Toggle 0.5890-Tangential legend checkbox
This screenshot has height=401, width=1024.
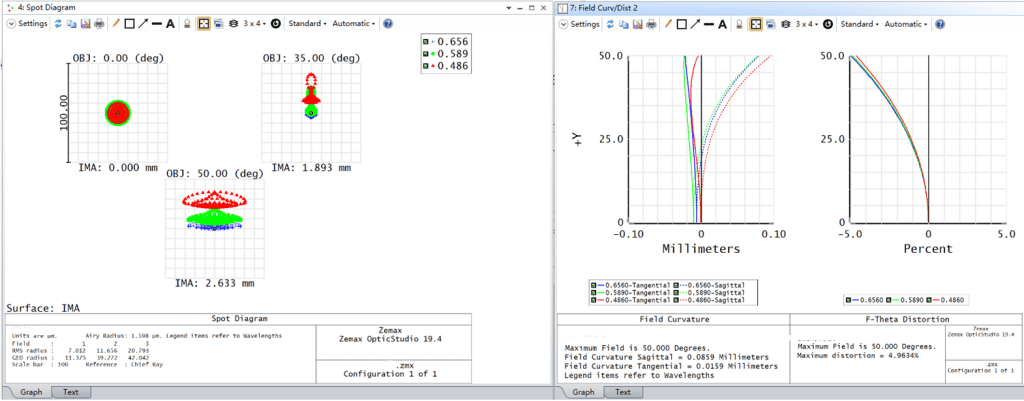pyautogui.click(x=595, y=293)
